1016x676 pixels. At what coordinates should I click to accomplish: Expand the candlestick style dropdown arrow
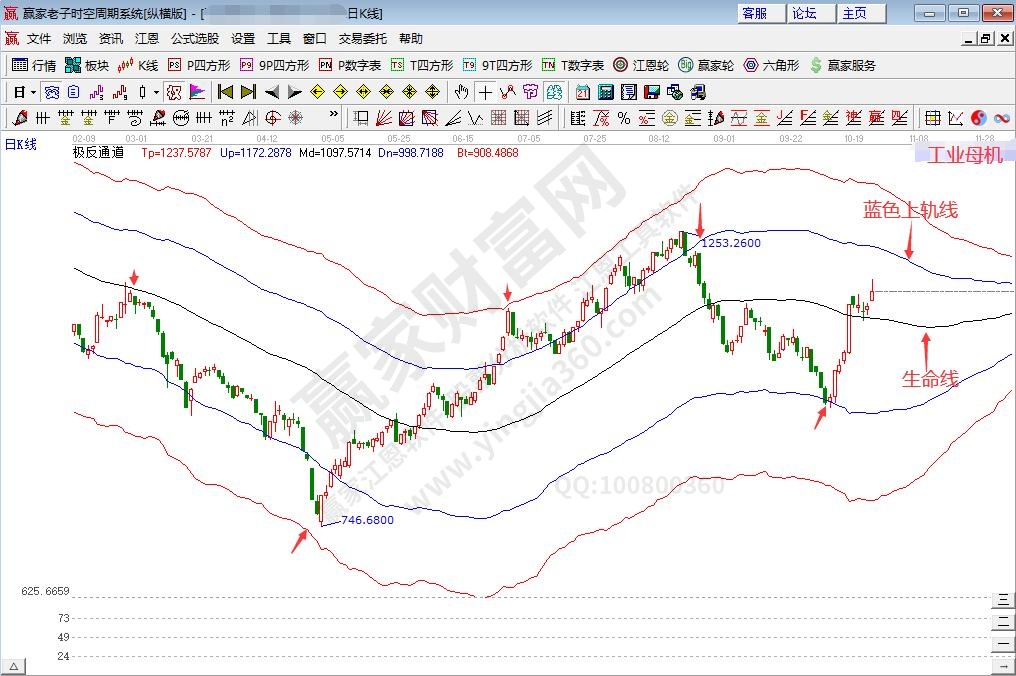pyautogui.click(x=156, y=92)
